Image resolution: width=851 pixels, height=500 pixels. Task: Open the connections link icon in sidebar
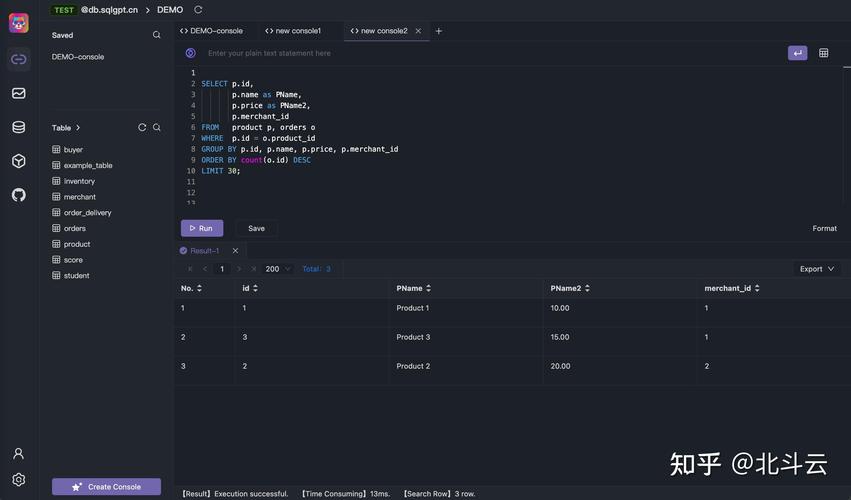click(x=18, y=59)
